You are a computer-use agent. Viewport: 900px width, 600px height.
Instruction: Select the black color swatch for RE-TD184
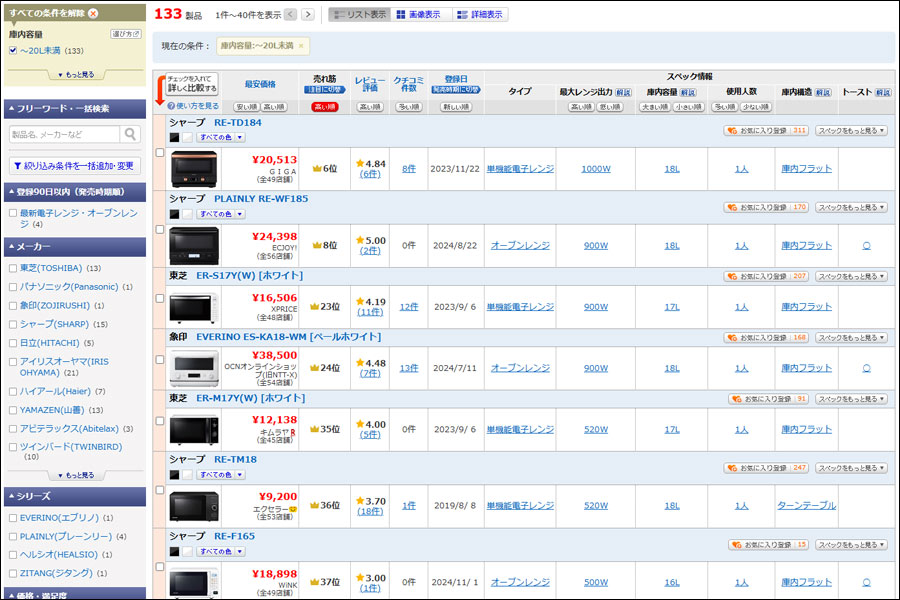click(x=174, y=138)
